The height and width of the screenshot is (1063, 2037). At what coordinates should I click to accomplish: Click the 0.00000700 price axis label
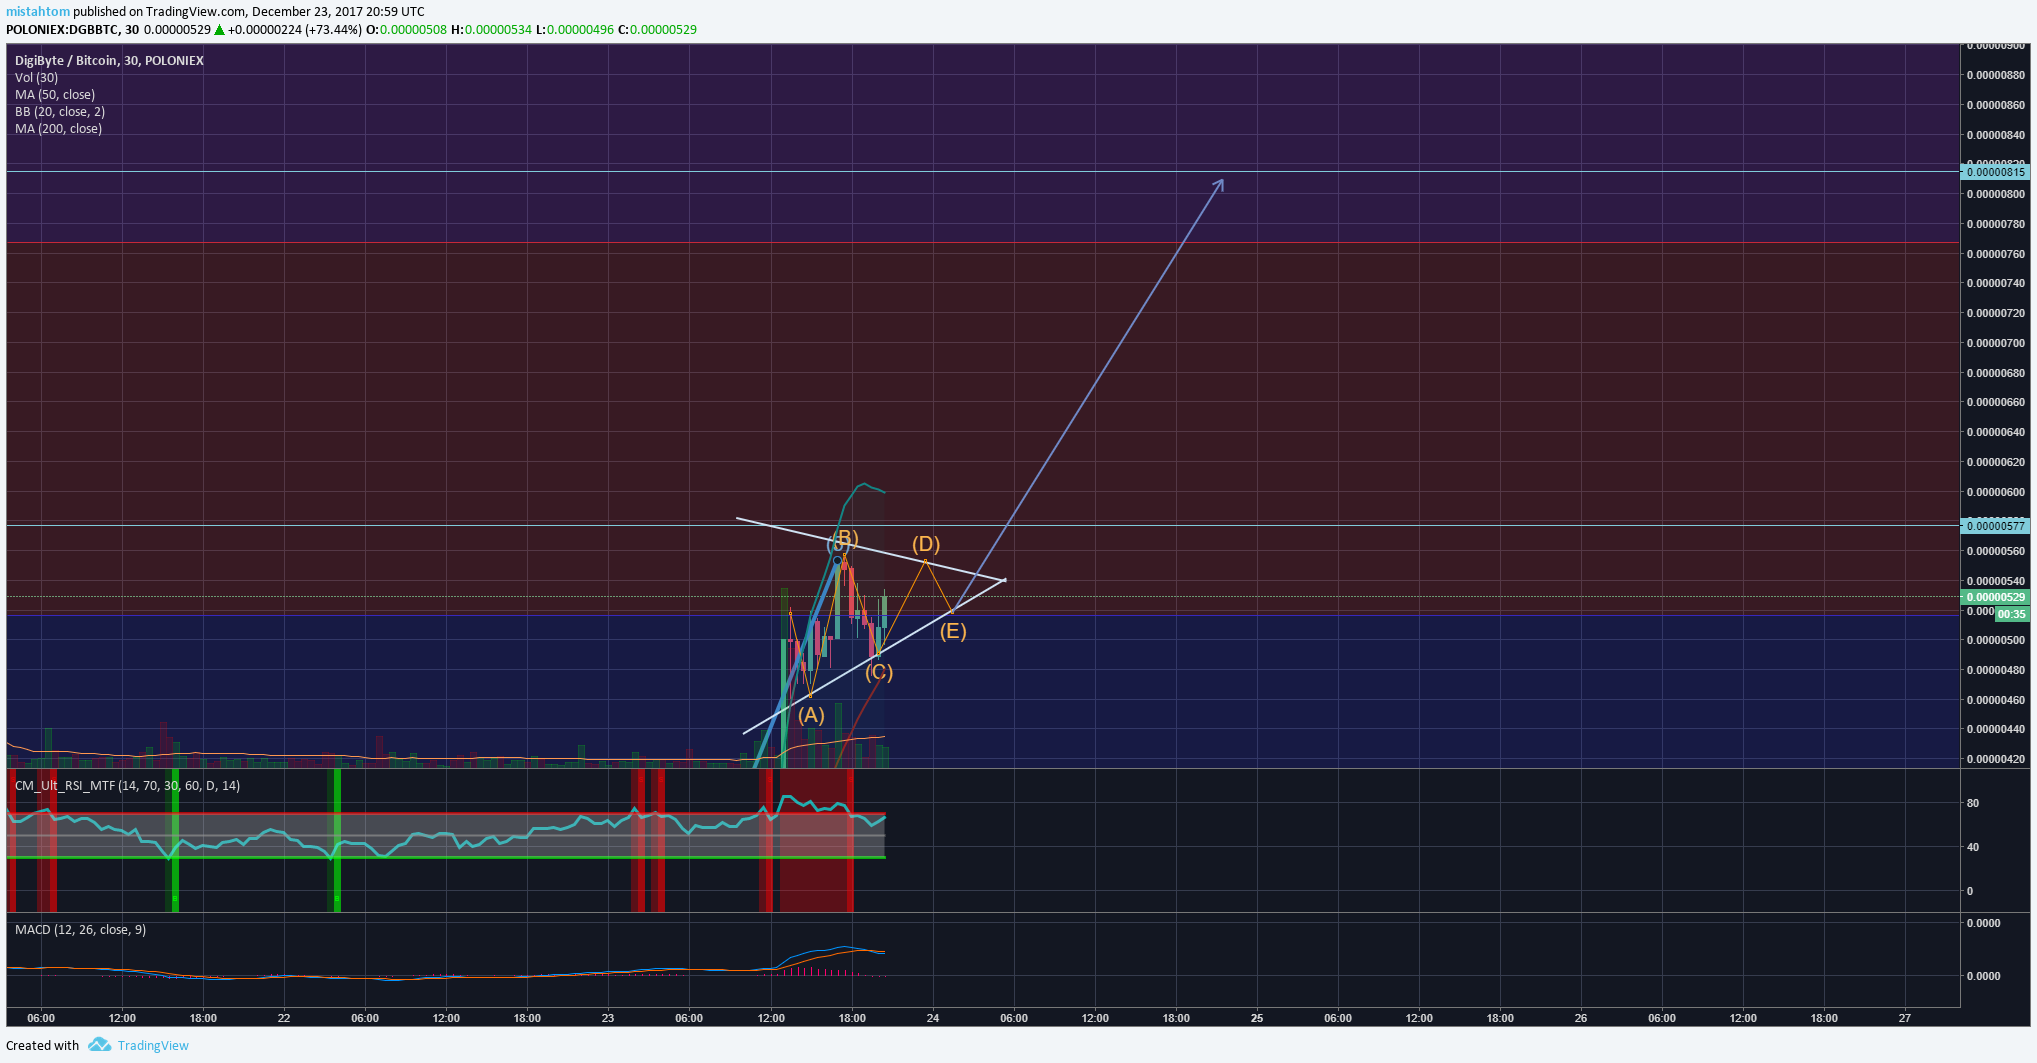(1995, 343)
